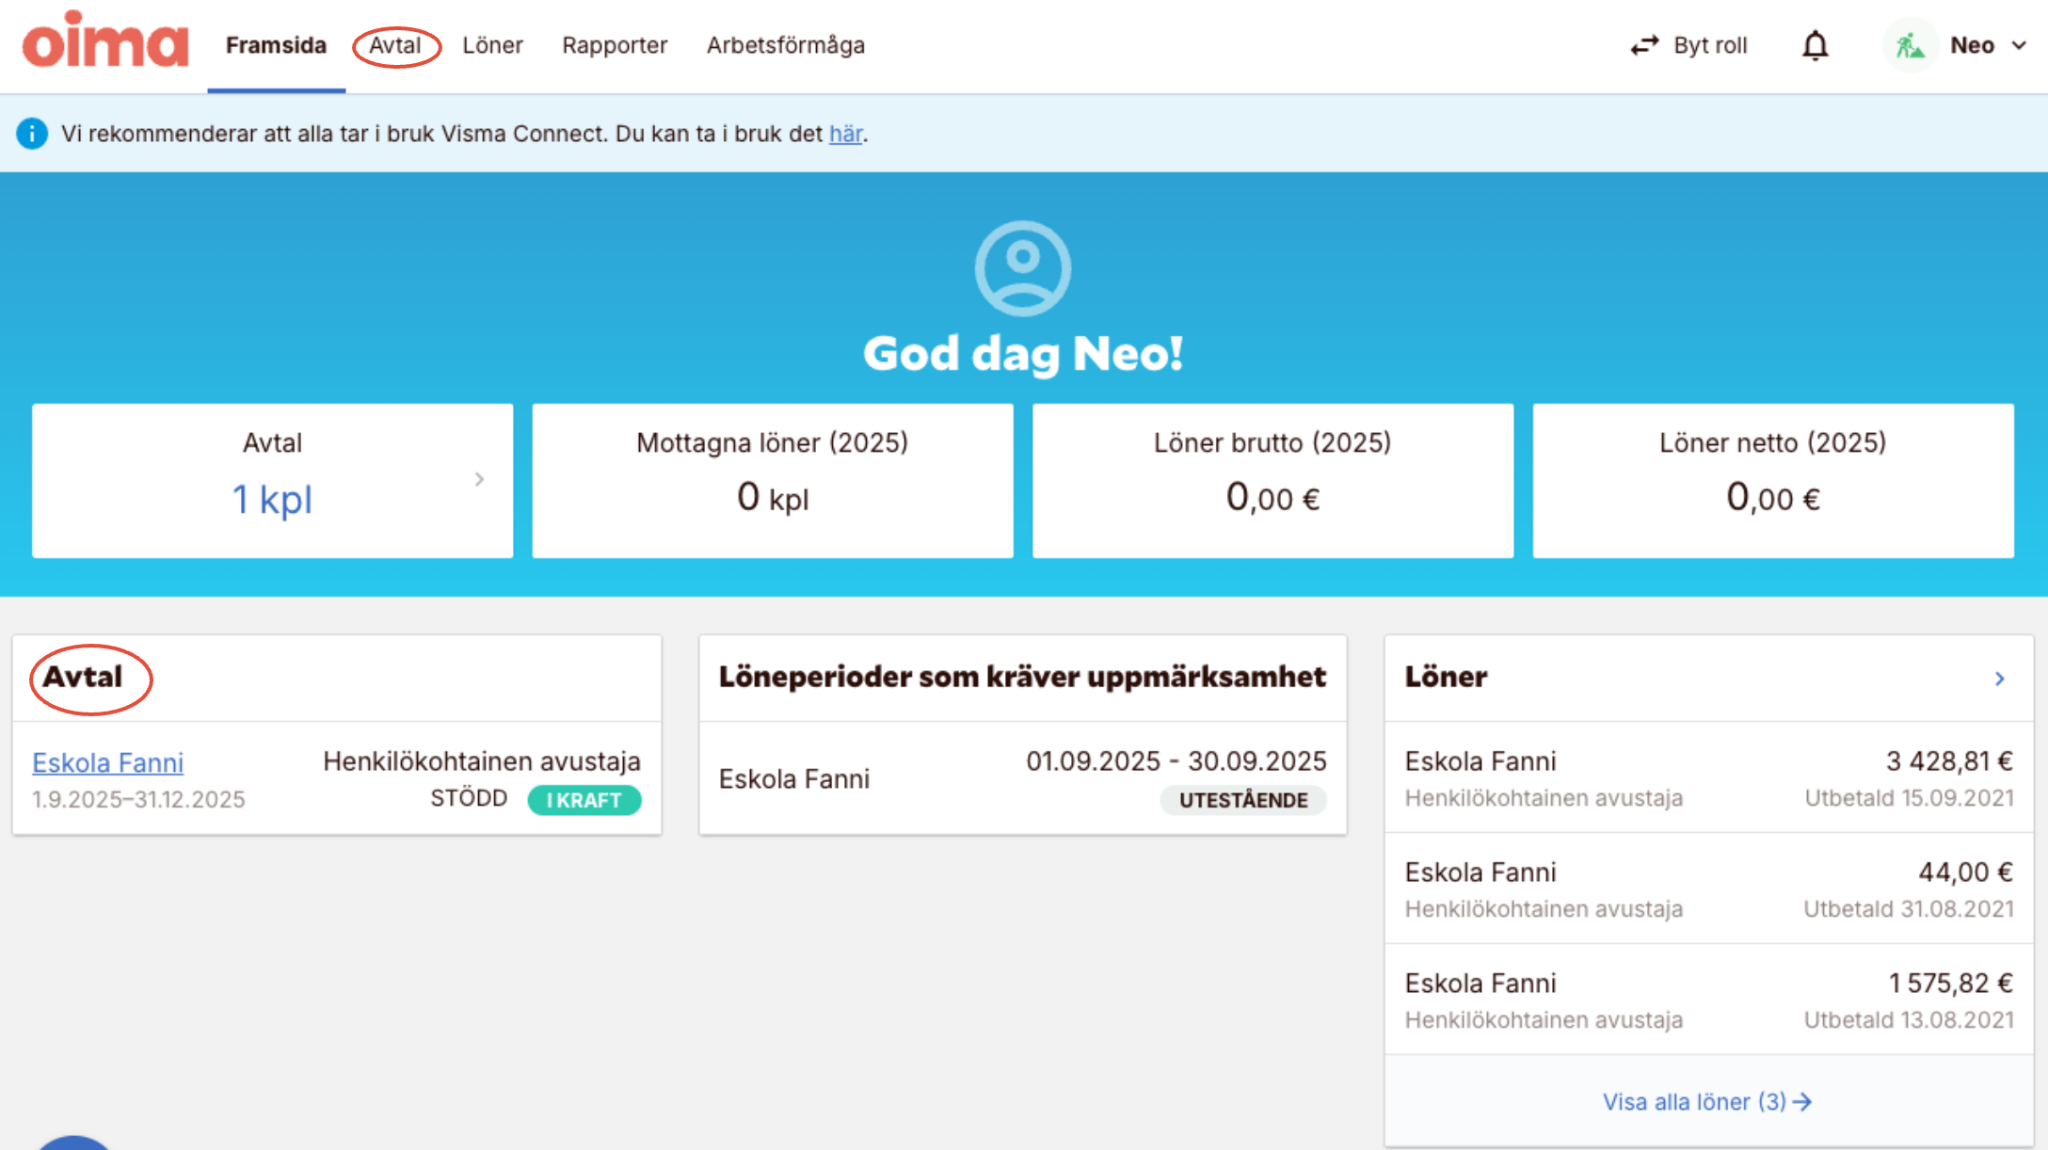
Task: Open the Avtal menu tab
Action: [395, 46]
